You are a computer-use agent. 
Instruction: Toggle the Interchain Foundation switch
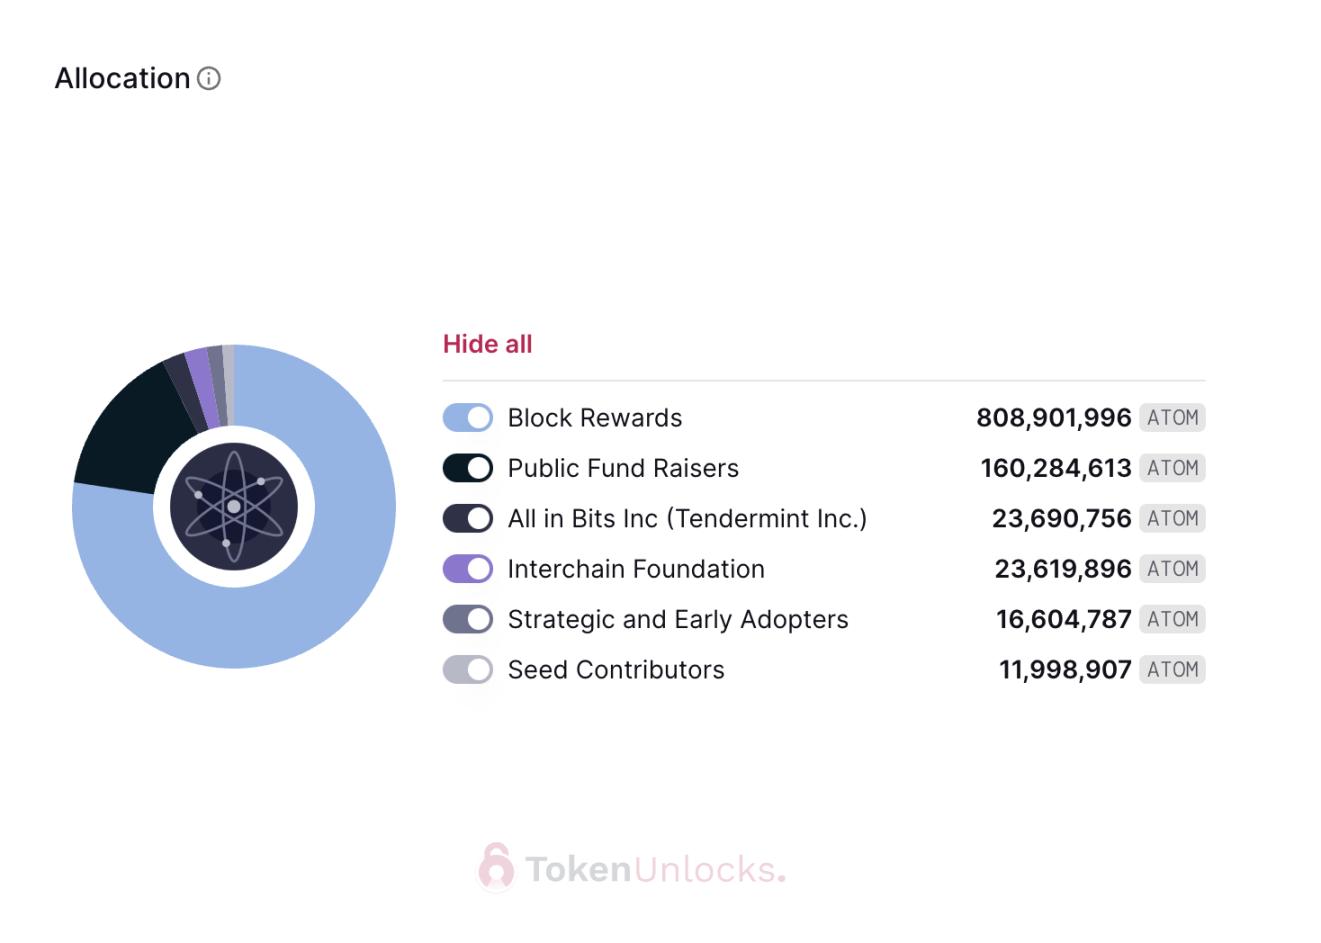pyautogui.click(x=468, y=569)
